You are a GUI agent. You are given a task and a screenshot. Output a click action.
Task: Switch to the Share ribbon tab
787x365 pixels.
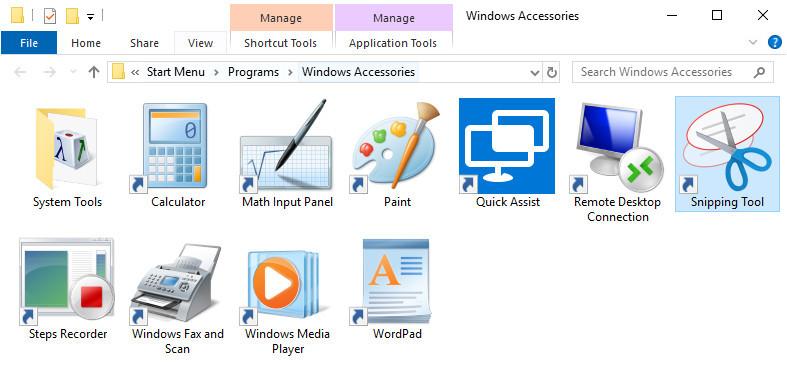(144, 43)
